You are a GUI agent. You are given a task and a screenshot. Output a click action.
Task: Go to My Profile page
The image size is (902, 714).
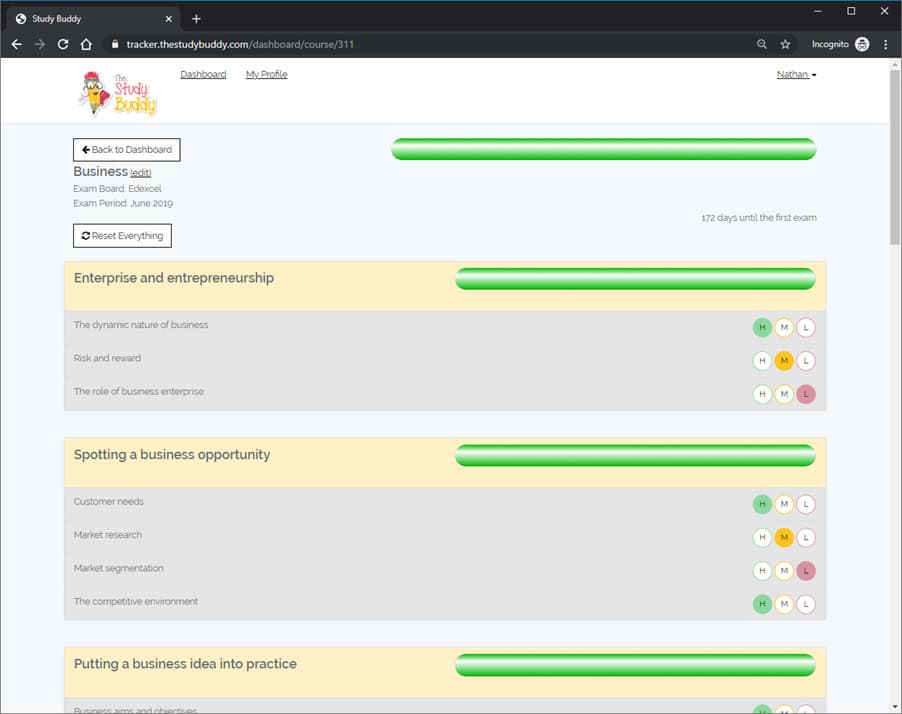[x=266, y=74]
